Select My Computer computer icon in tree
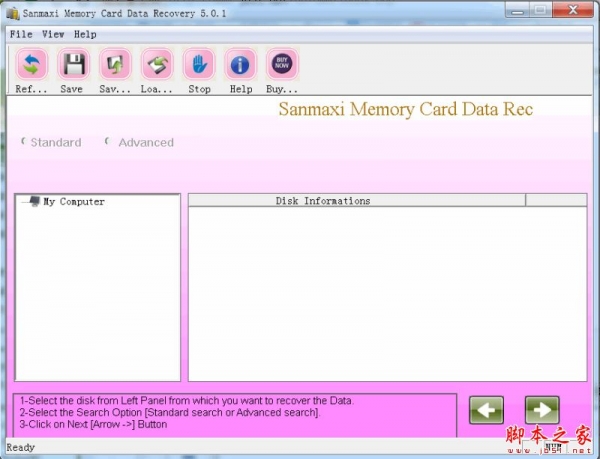This screenshot has width=600, height=459. [34, 201]
